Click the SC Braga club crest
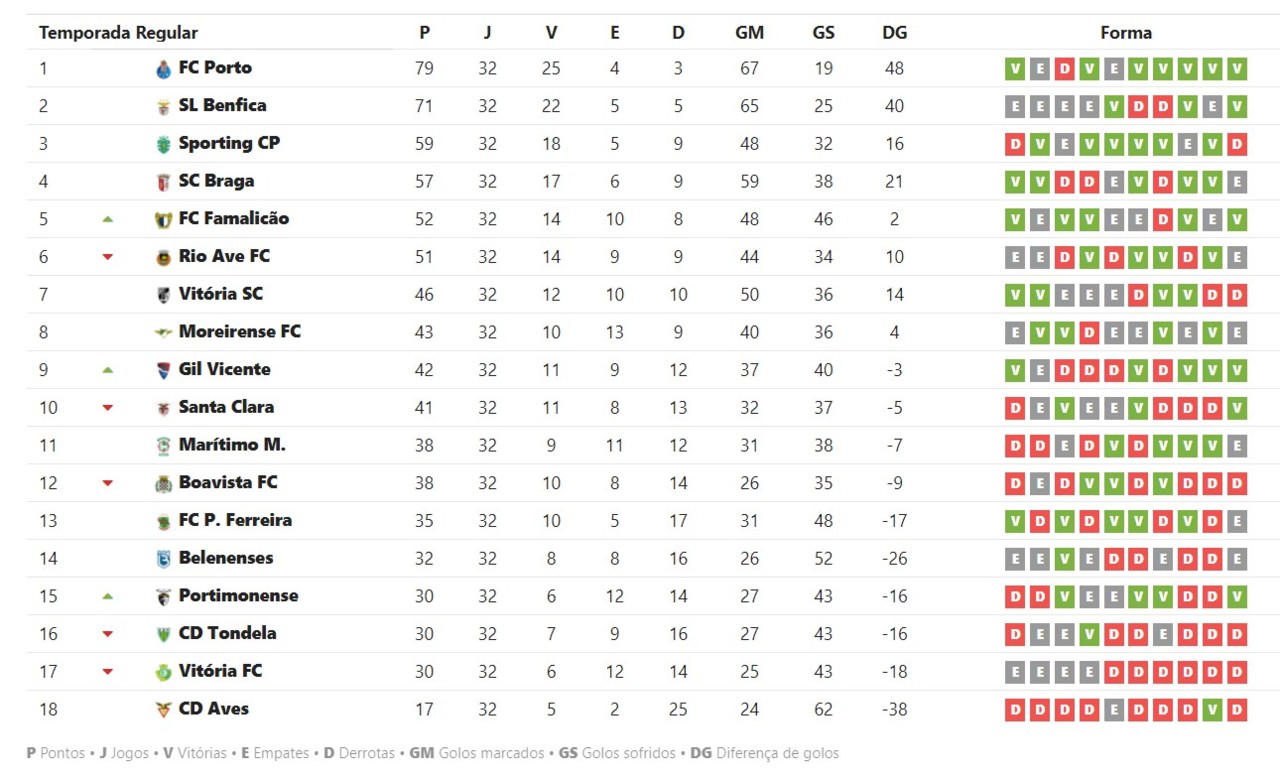The image size is (1280, 779). (164, 182)
